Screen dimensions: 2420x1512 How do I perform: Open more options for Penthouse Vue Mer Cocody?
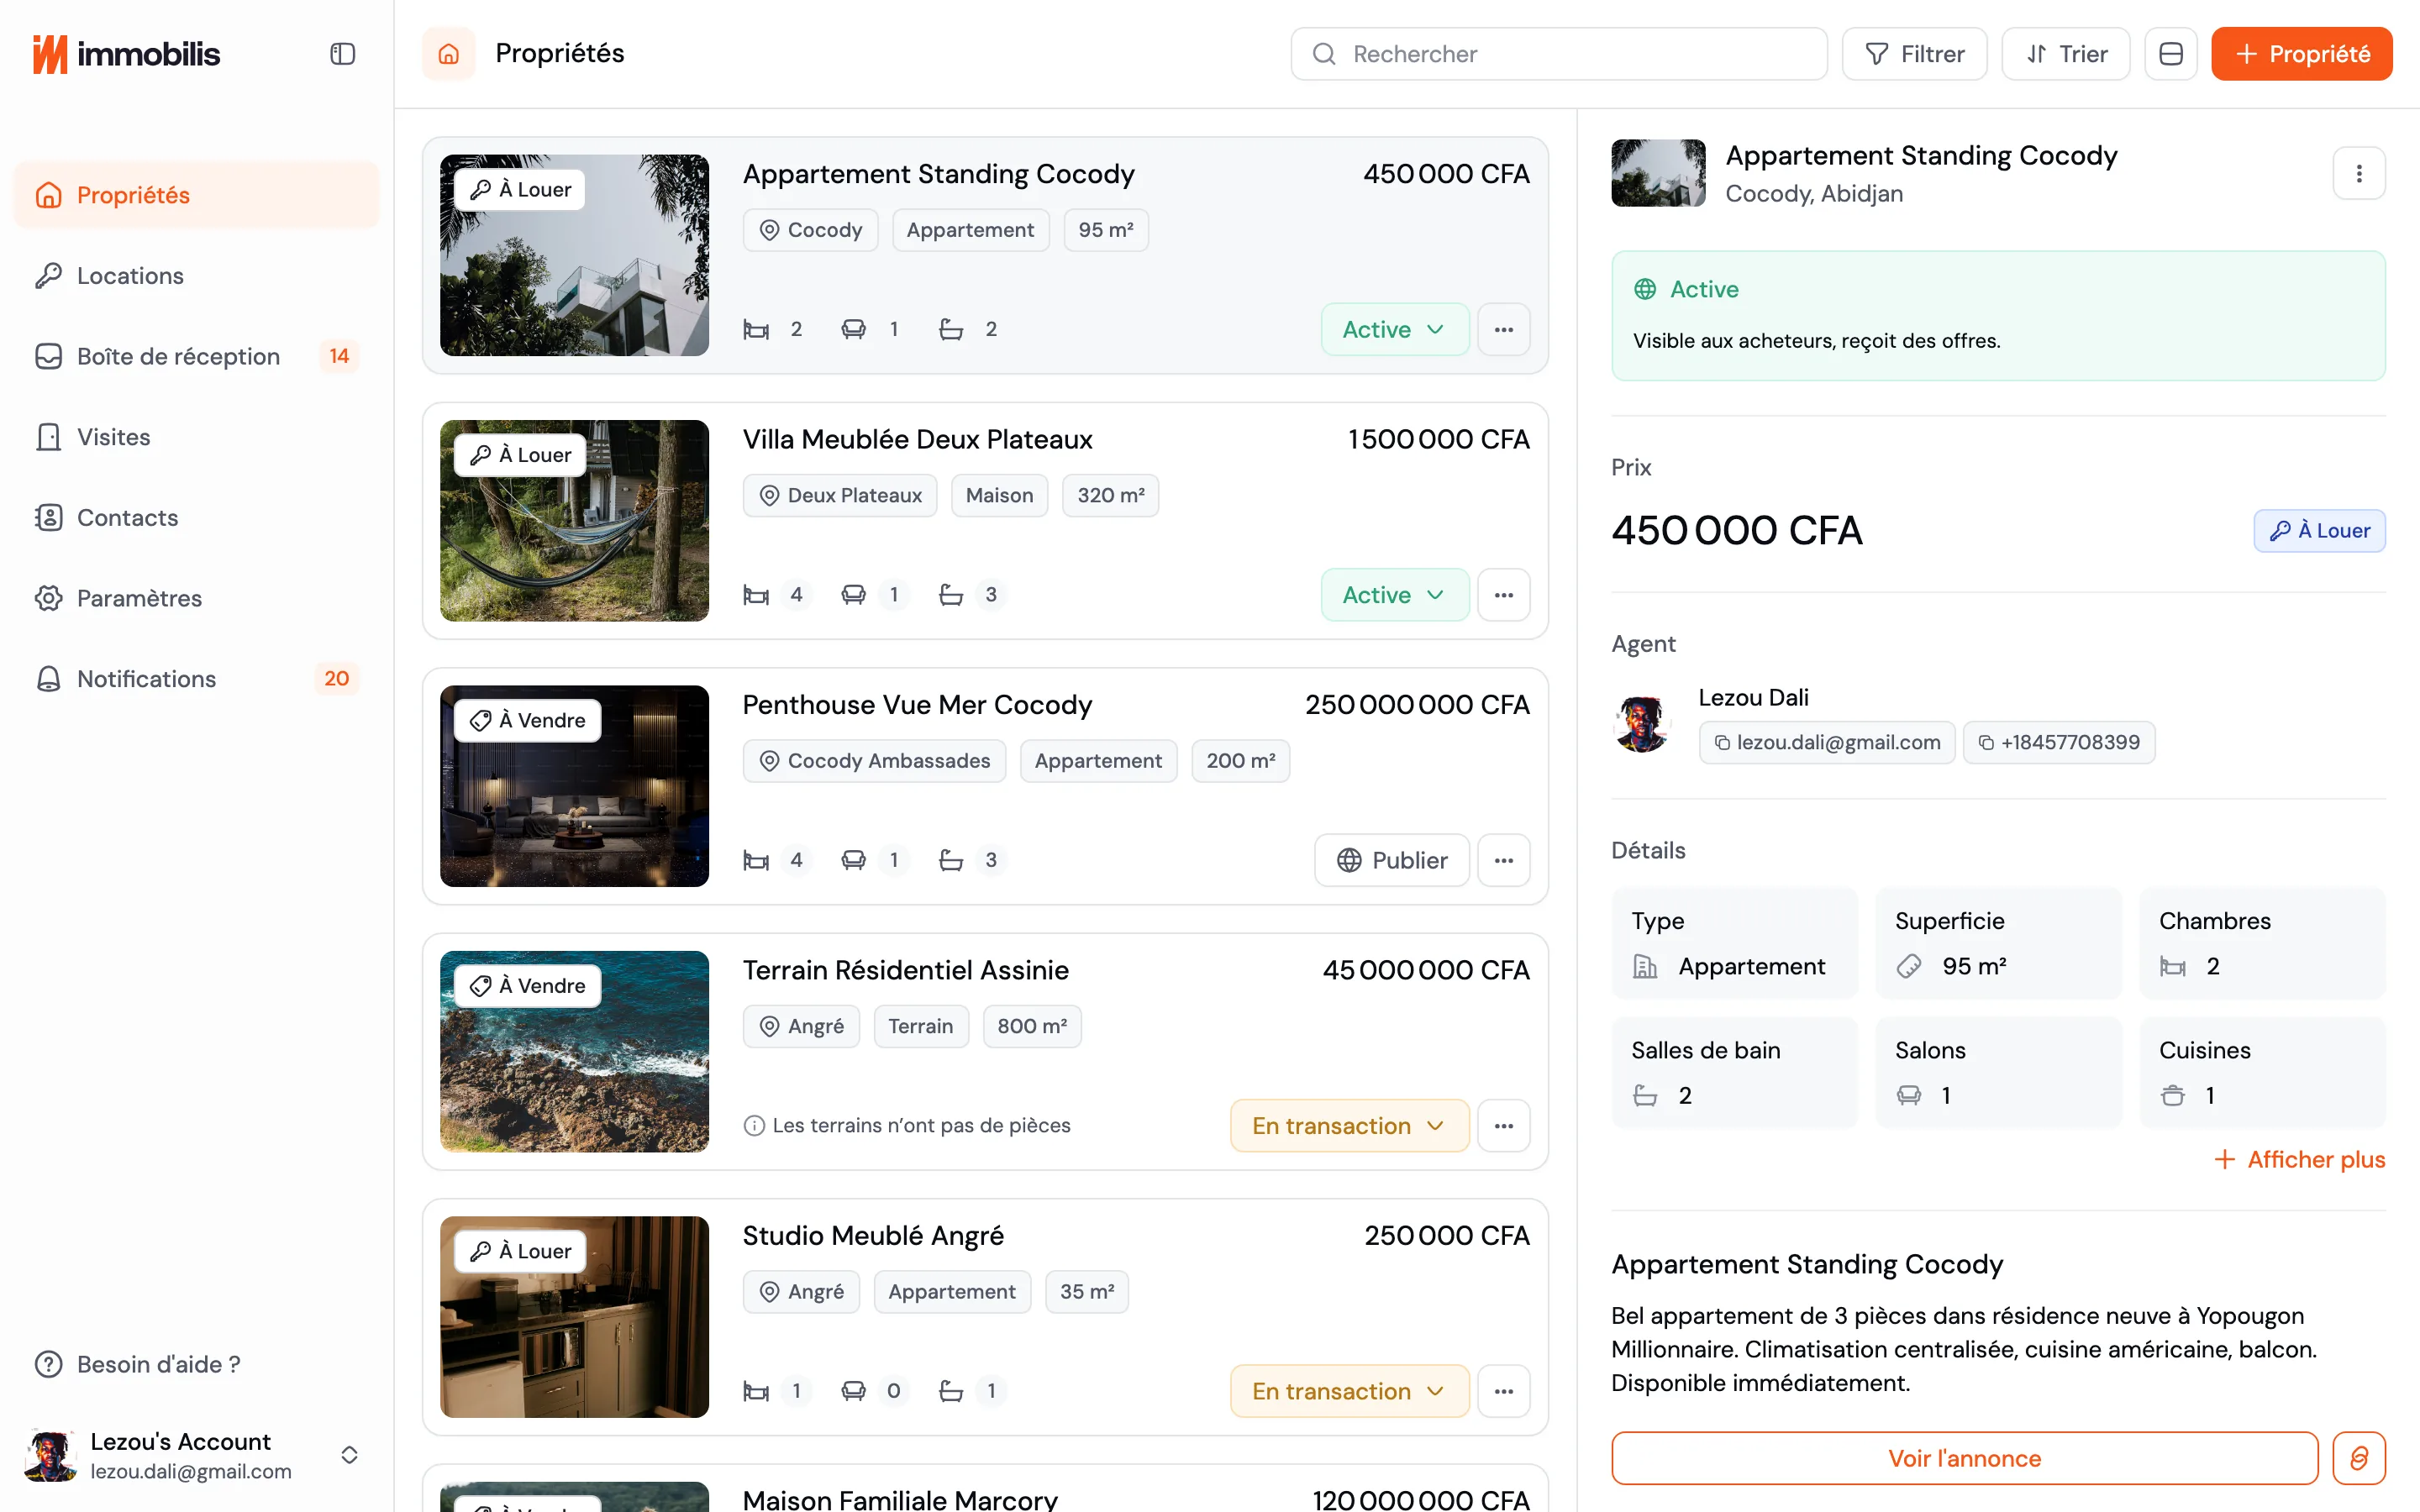click(x=1503, y=860)
